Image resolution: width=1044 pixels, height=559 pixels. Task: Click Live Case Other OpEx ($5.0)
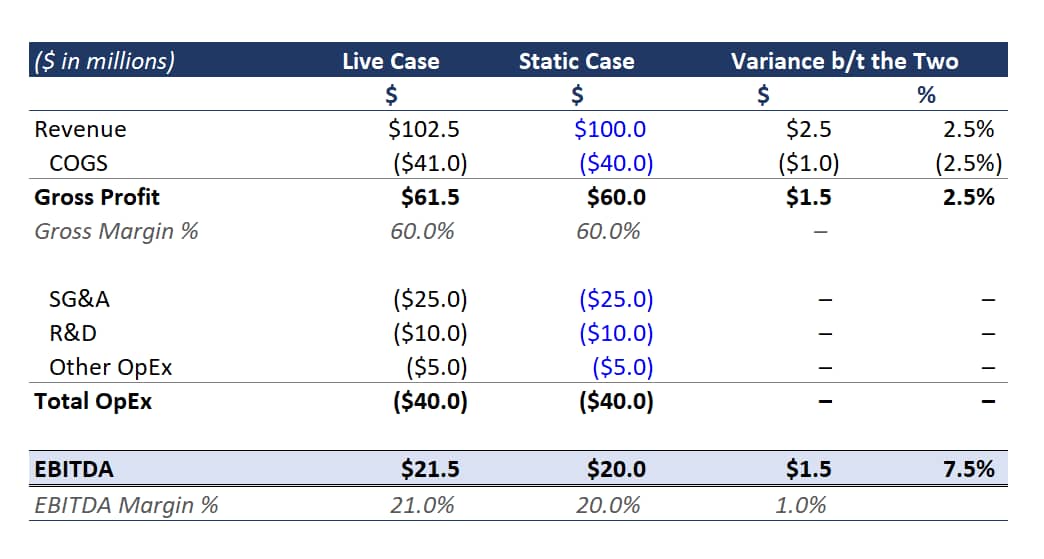437,367
